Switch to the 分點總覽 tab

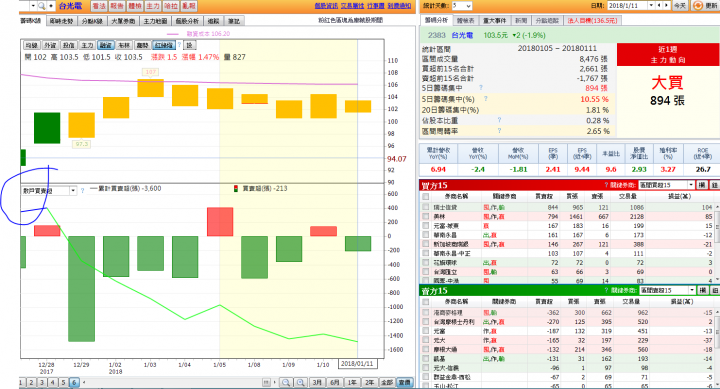click(x=547, y=21)
